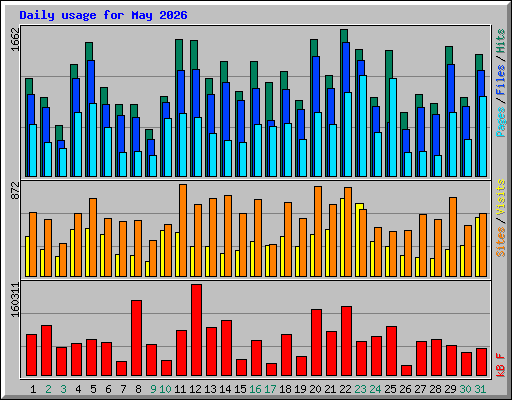This screenshot has width=512, height=400.
Task: Select the yellow visits bar for day 22
Action: click(342, 237)
